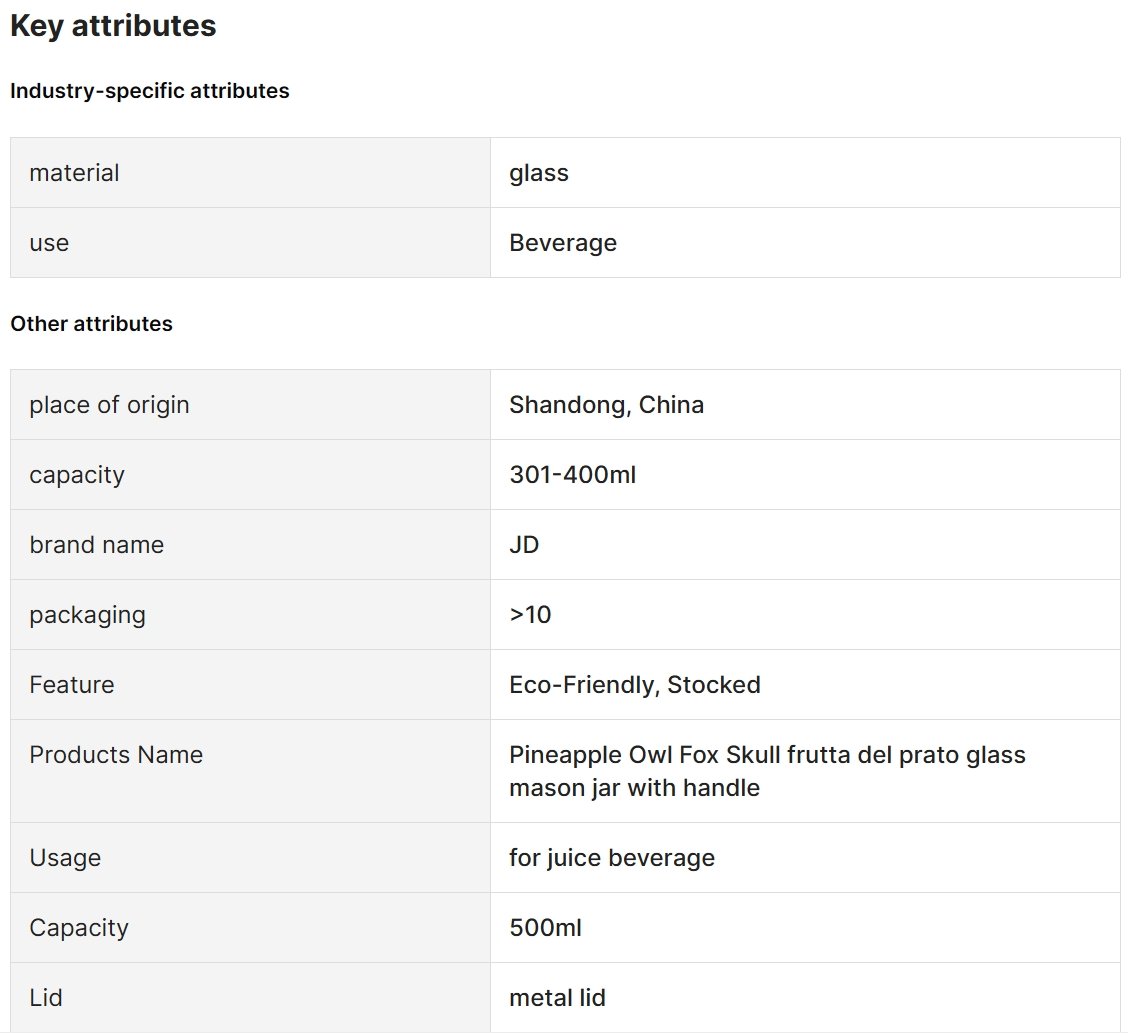Image resolution: width=1128 pixels, height=1033 pixels.
Task: Select the Beverage value text
Action: (x=563, y=243)
